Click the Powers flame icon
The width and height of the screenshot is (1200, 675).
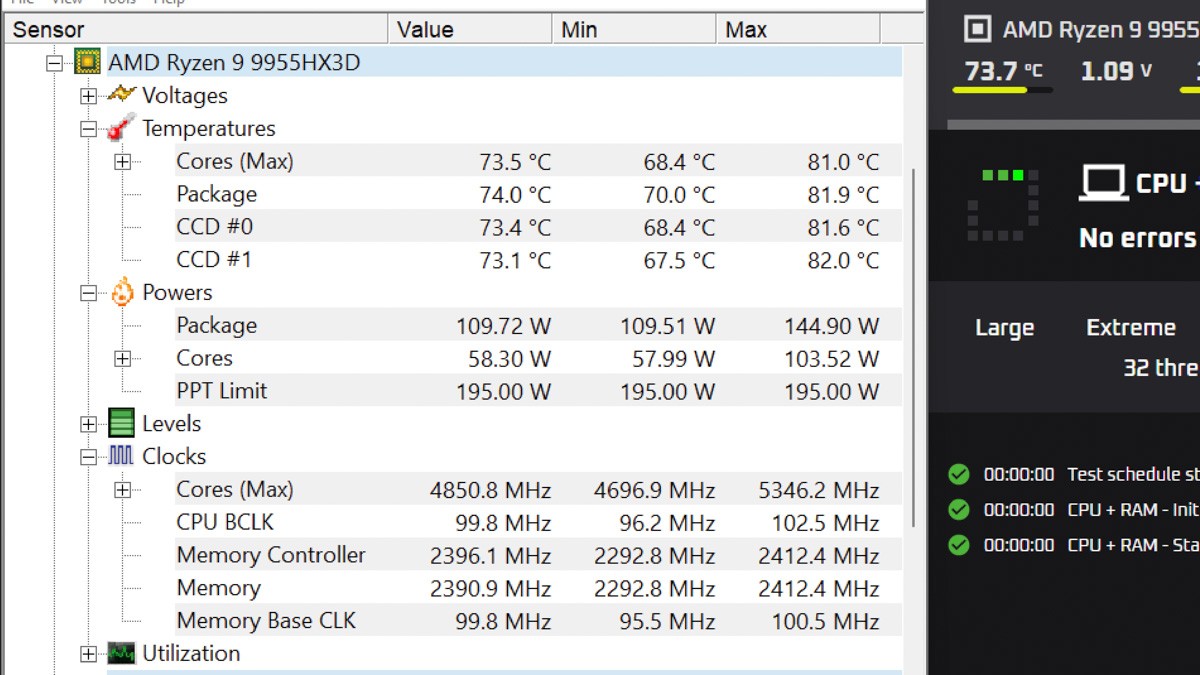click(x=122, y=291)
